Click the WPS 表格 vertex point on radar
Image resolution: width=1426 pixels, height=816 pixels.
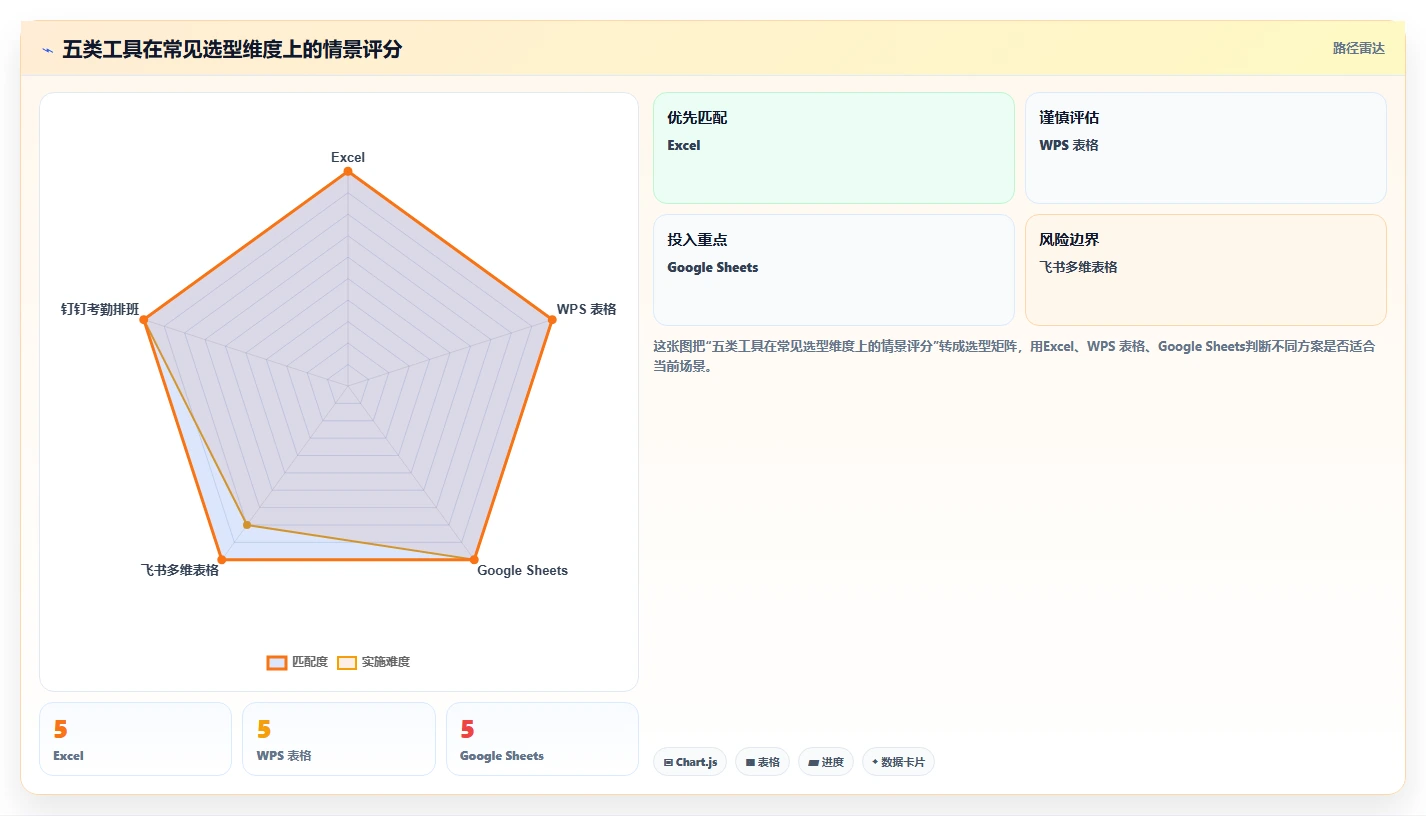[552, 320]
